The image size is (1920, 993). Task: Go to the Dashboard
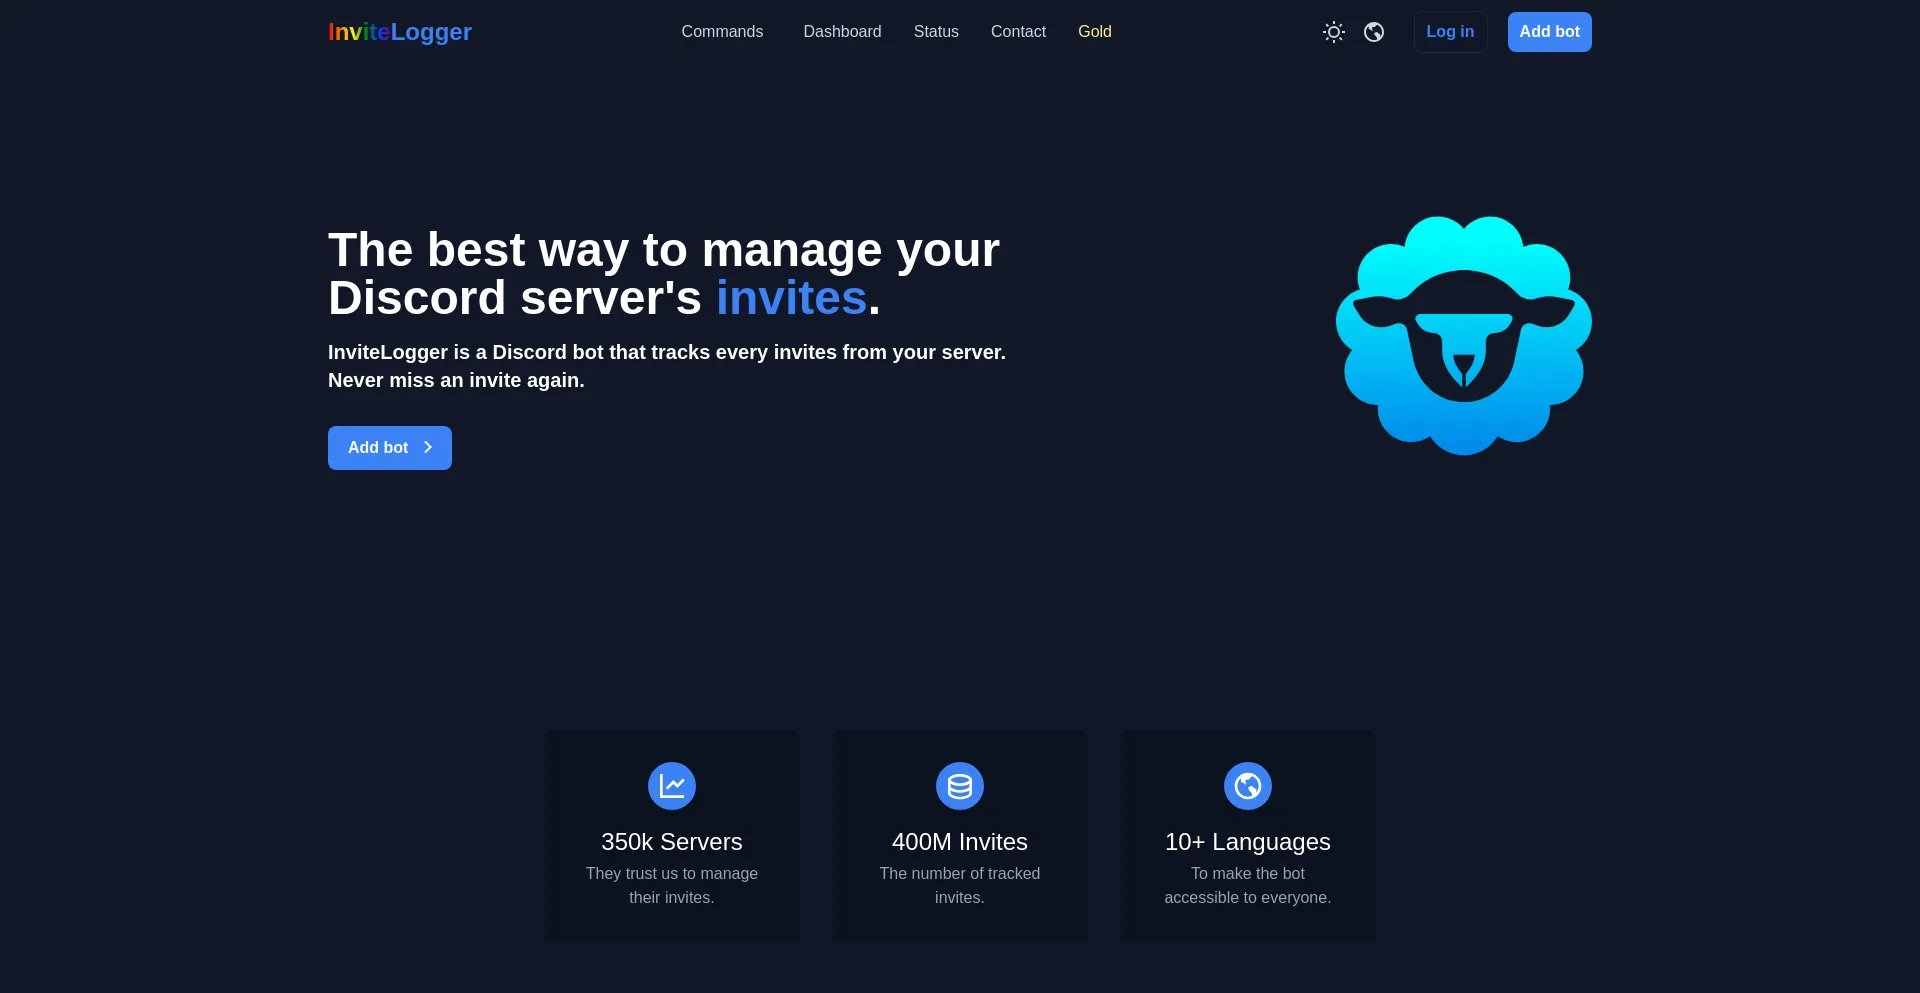(x=842, y=32)
